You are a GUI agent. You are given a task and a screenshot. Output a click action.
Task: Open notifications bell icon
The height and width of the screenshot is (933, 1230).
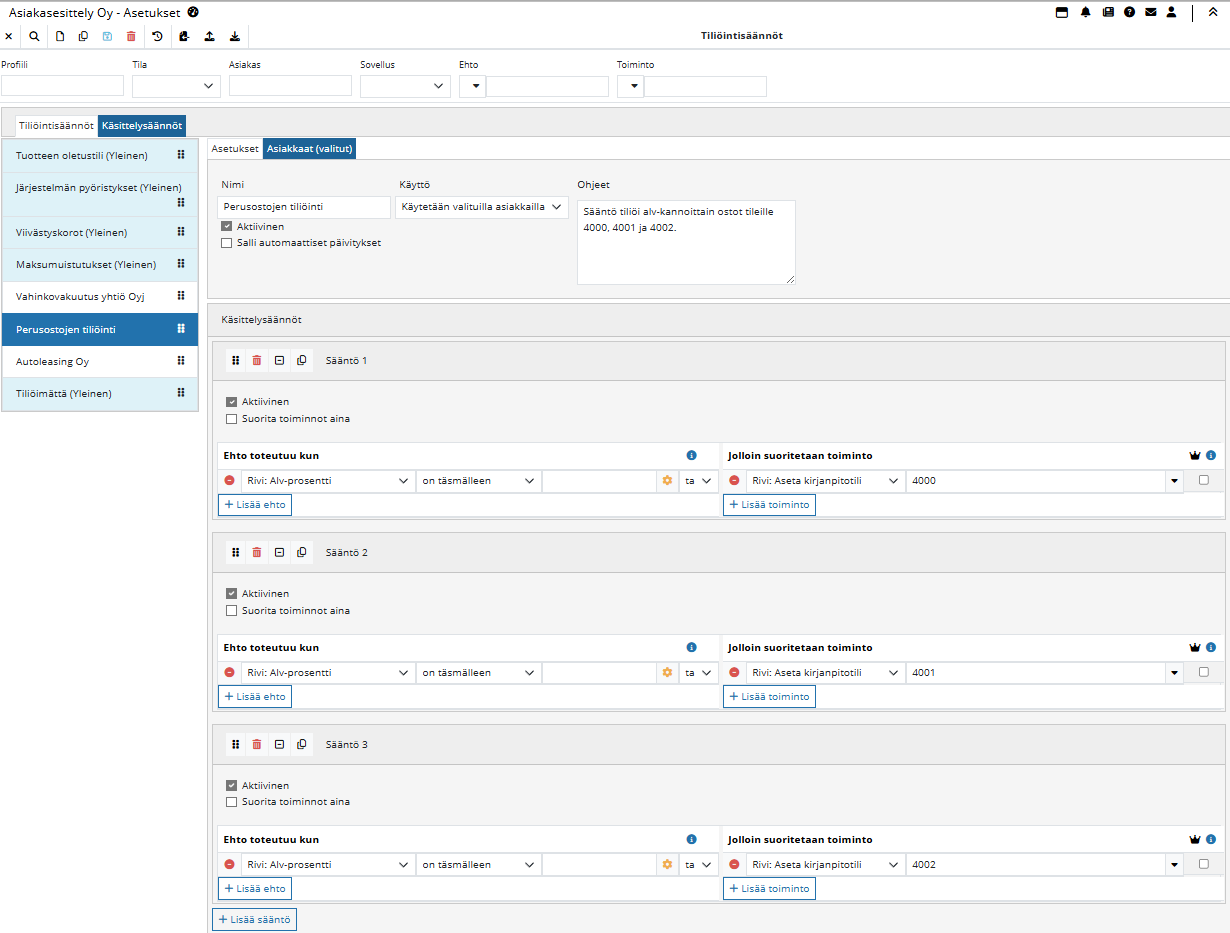[x=1085, y=12]
